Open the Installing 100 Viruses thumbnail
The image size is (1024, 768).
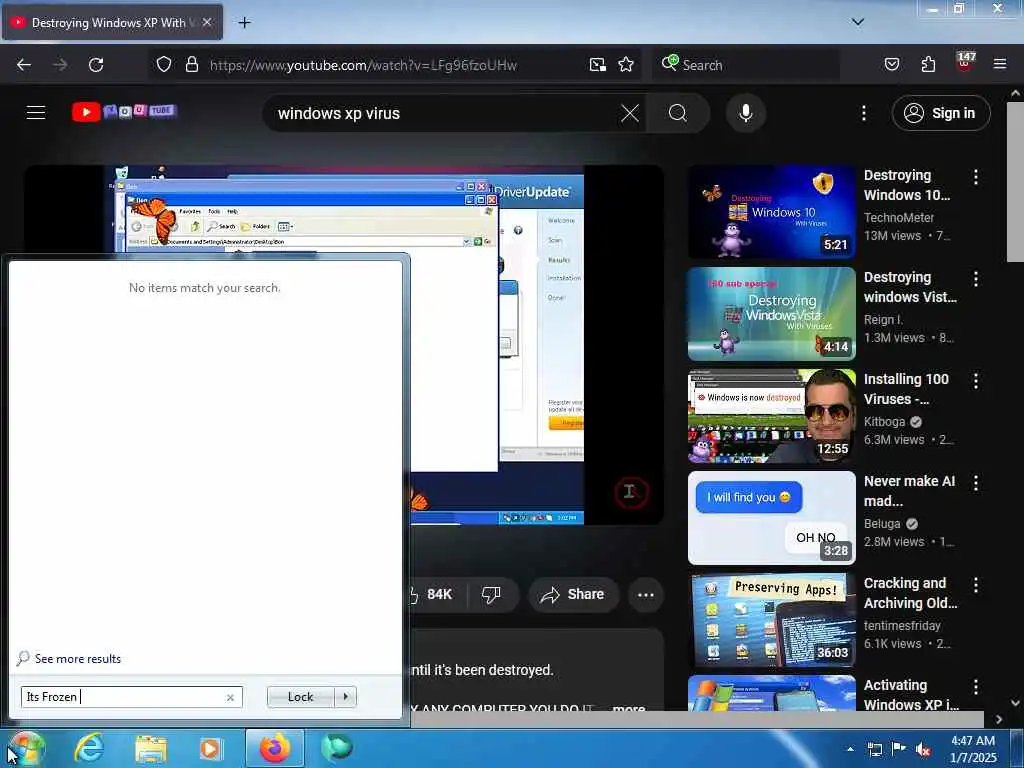click(x=771, y=415)
